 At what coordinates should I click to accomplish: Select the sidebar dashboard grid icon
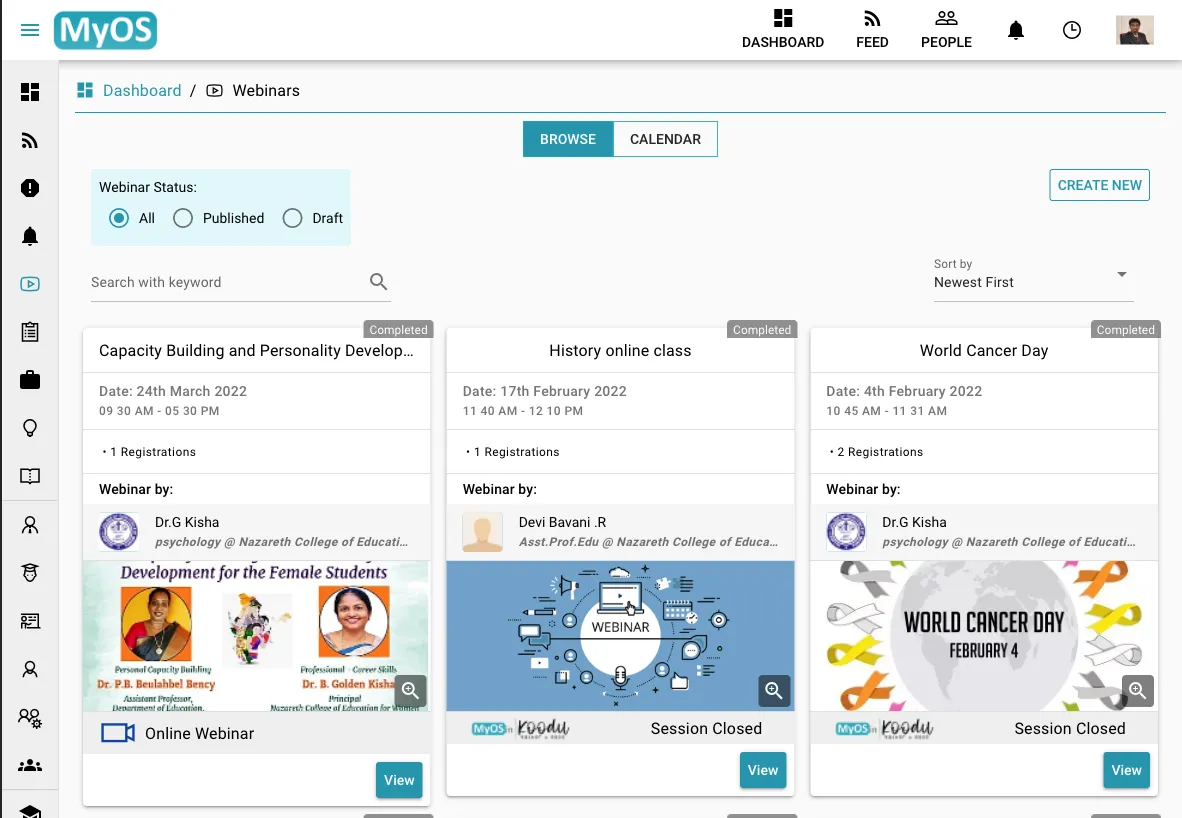point(30,92)
